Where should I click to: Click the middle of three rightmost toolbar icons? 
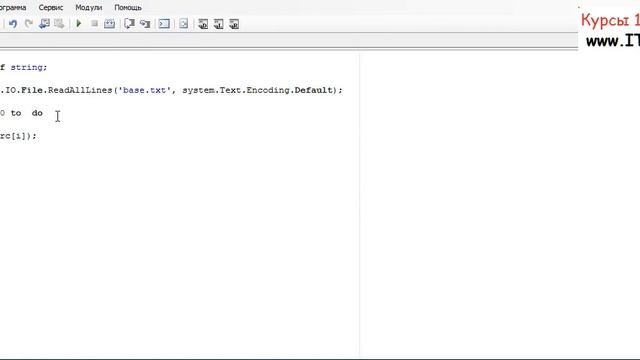(218, 24)
